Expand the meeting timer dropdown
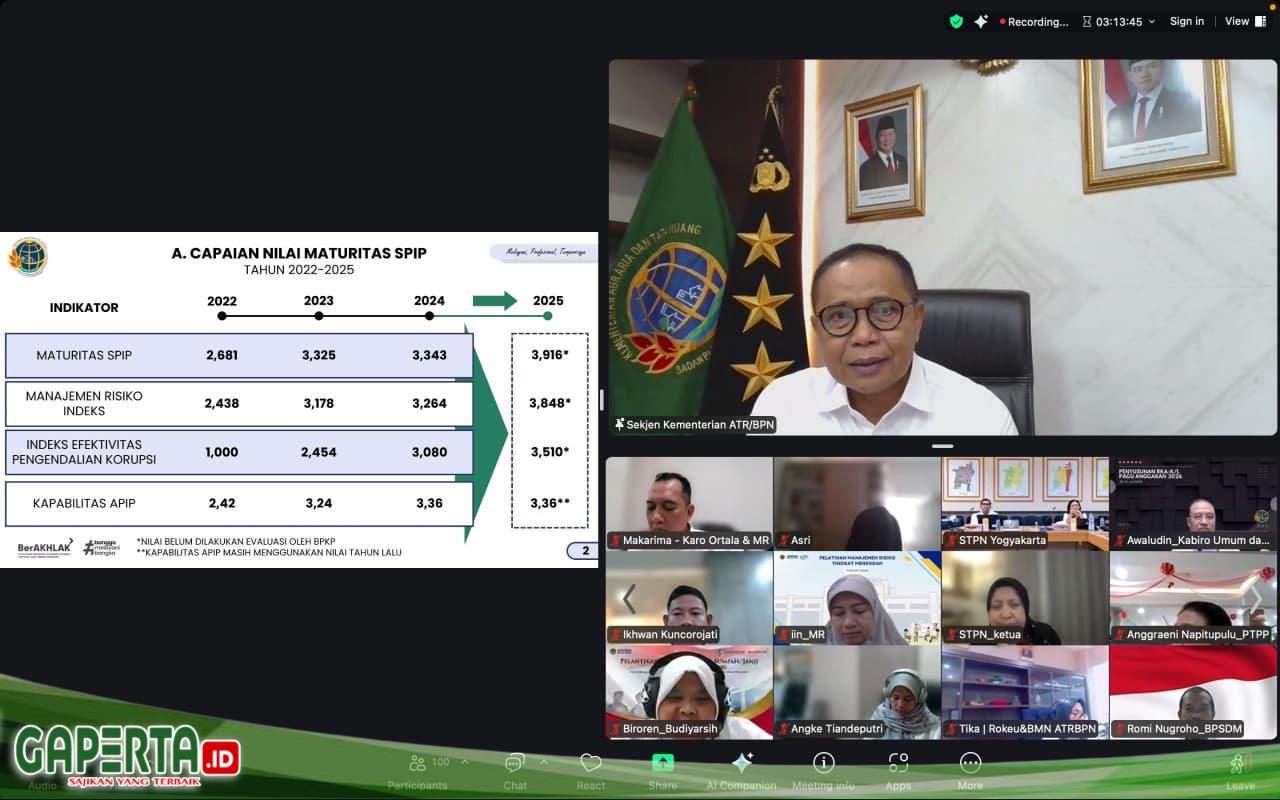 (1151, 21)
